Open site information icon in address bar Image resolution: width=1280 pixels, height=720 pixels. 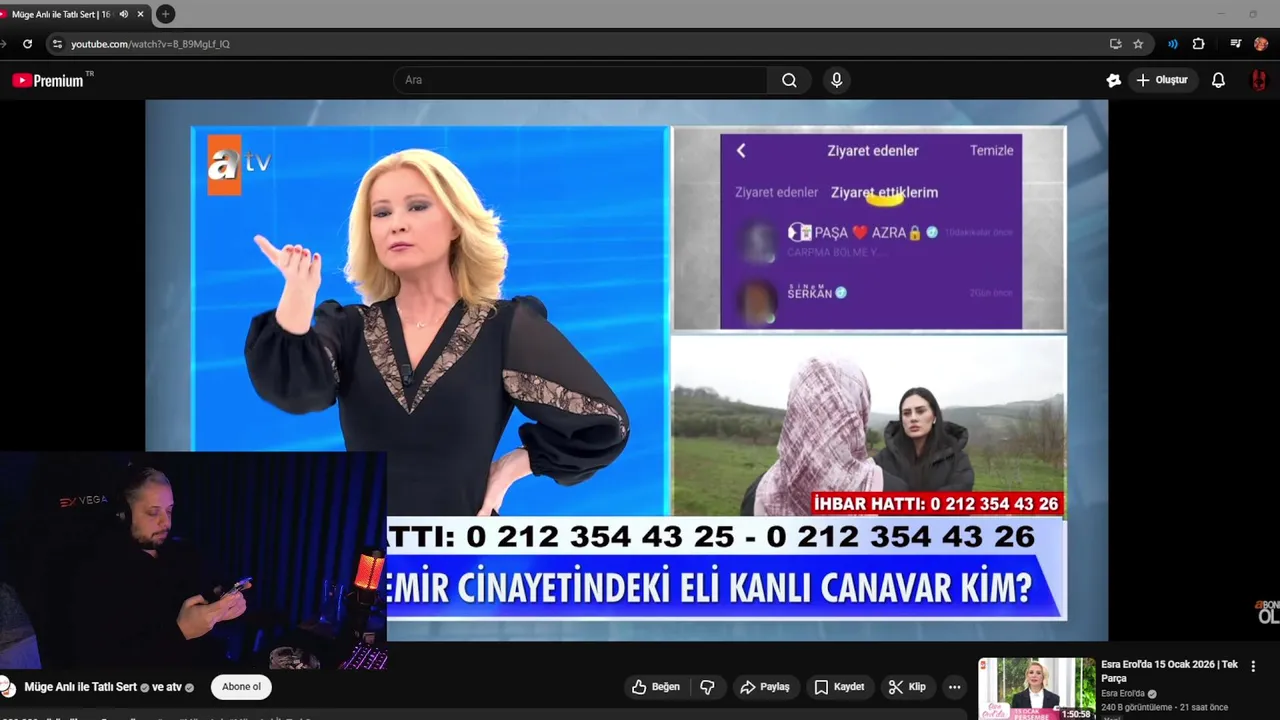[57, 44]
